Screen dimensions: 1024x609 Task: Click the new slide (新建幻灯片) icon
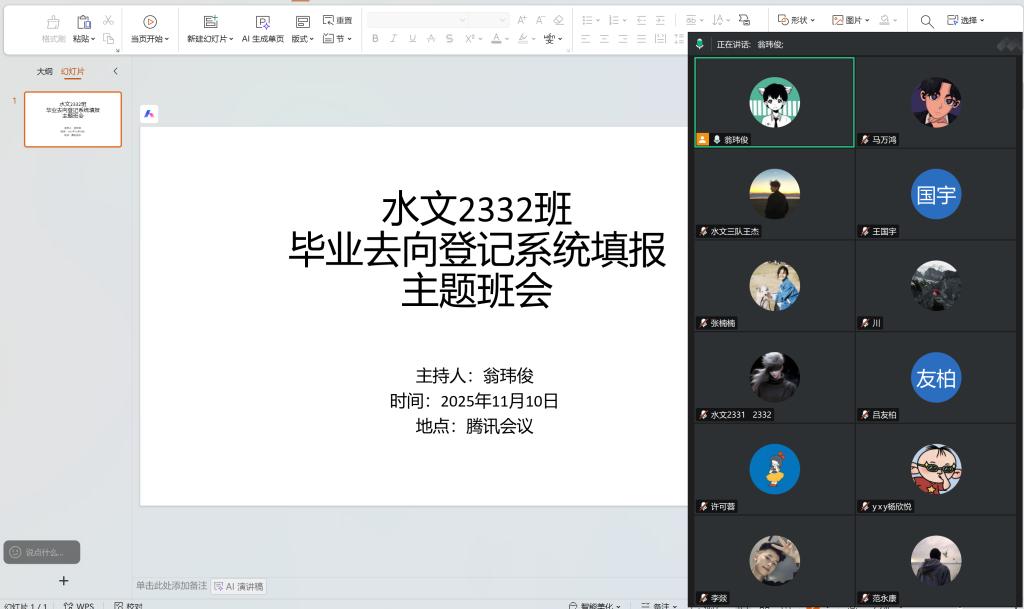pos(210,22)
